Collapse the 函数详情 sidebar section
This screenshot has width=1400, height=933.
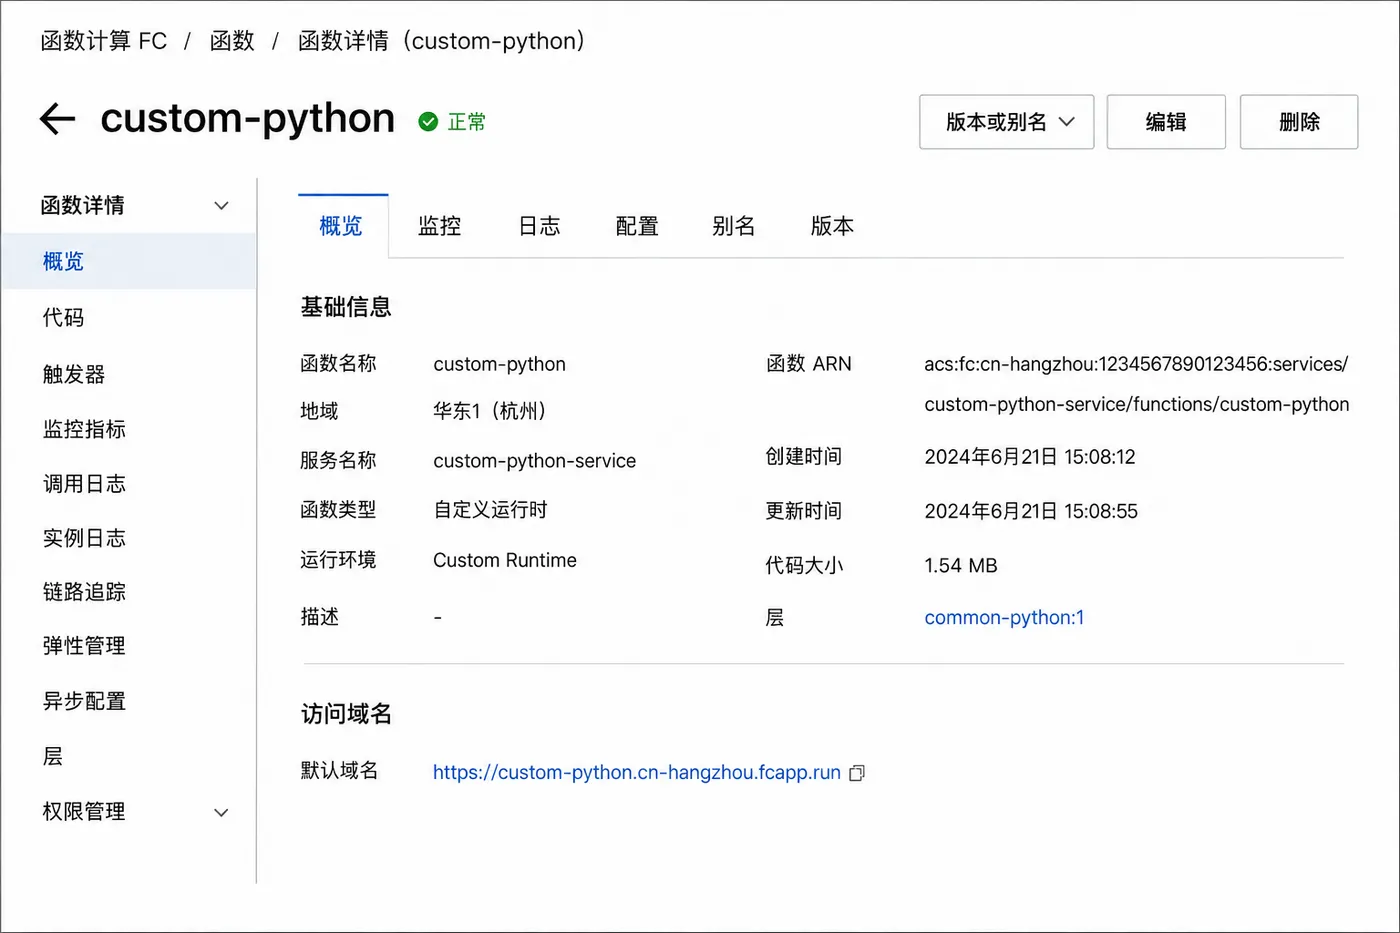coord(222,206)
